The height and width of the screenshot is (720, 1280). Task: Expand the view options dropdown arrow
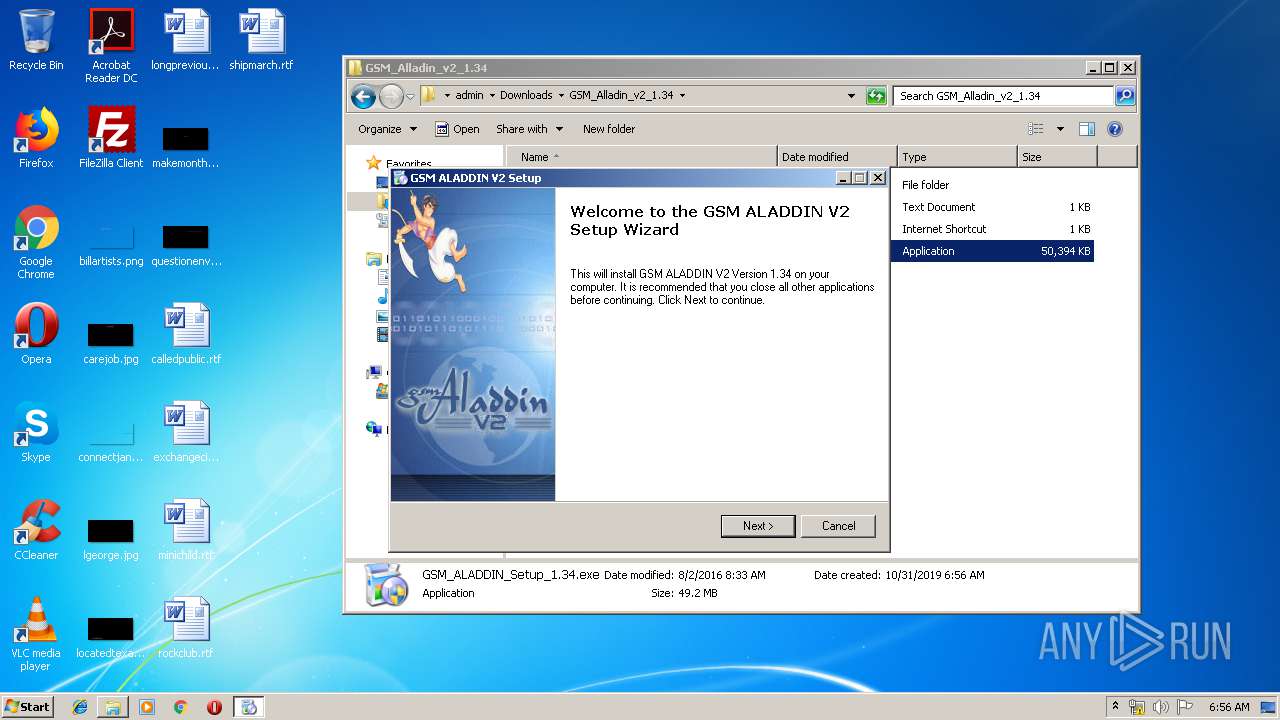(1060, 129)
